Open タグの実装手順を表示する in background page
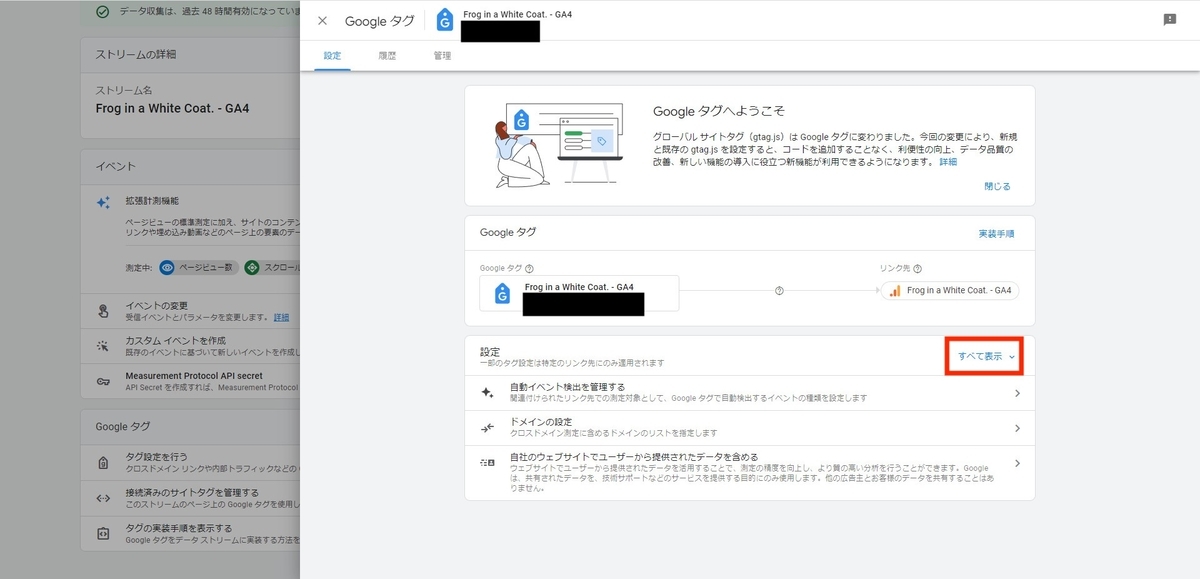1200x579 pixels. pos(190,533)
